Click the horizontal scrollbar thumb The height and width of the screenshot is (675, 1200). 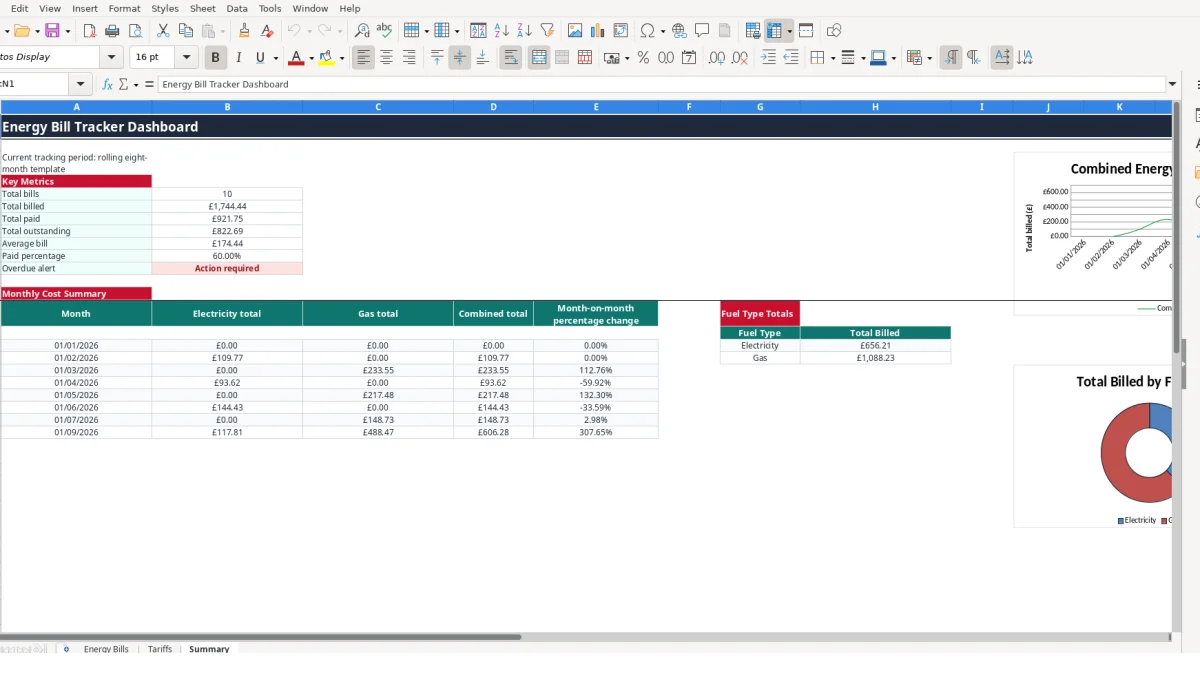(260, 636)
